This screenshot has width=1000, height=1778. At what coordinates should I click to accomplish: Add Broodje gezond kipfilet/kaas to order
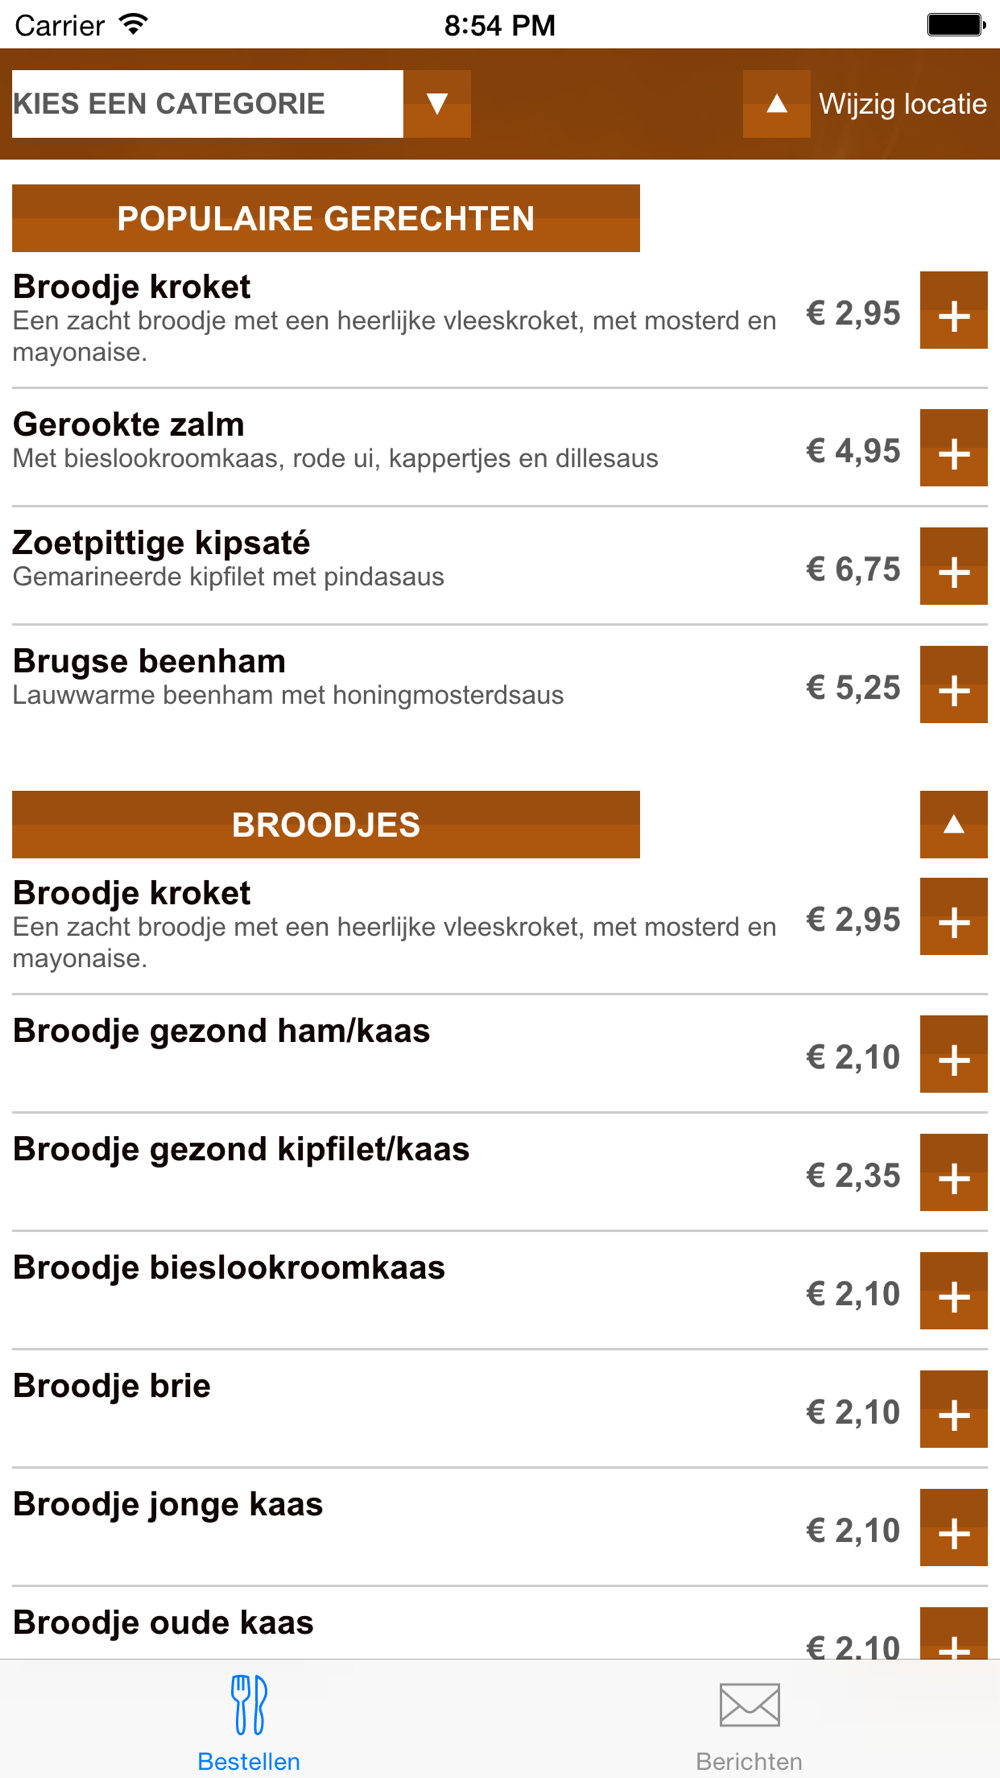pos(954,1172)
